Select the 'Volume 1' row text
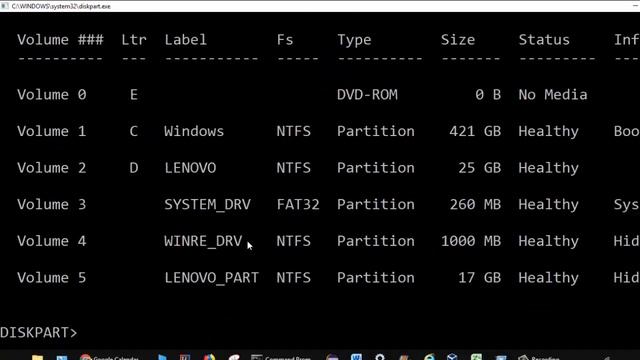Viewport: 640px width, 360px height. [52, 131]
